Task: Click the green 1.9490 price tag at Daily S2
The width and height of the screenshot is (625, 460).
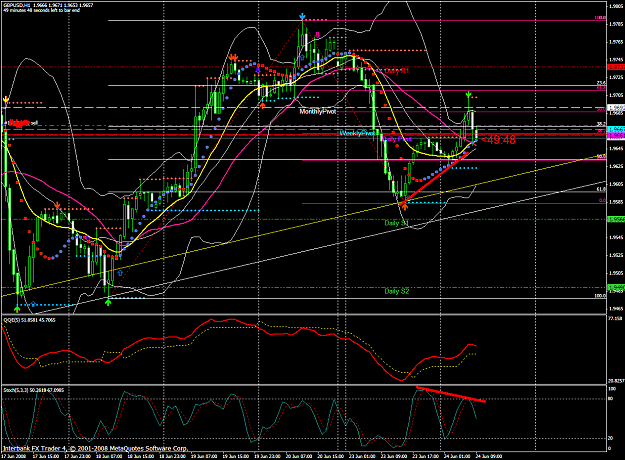Action: [x=616, y=287]
